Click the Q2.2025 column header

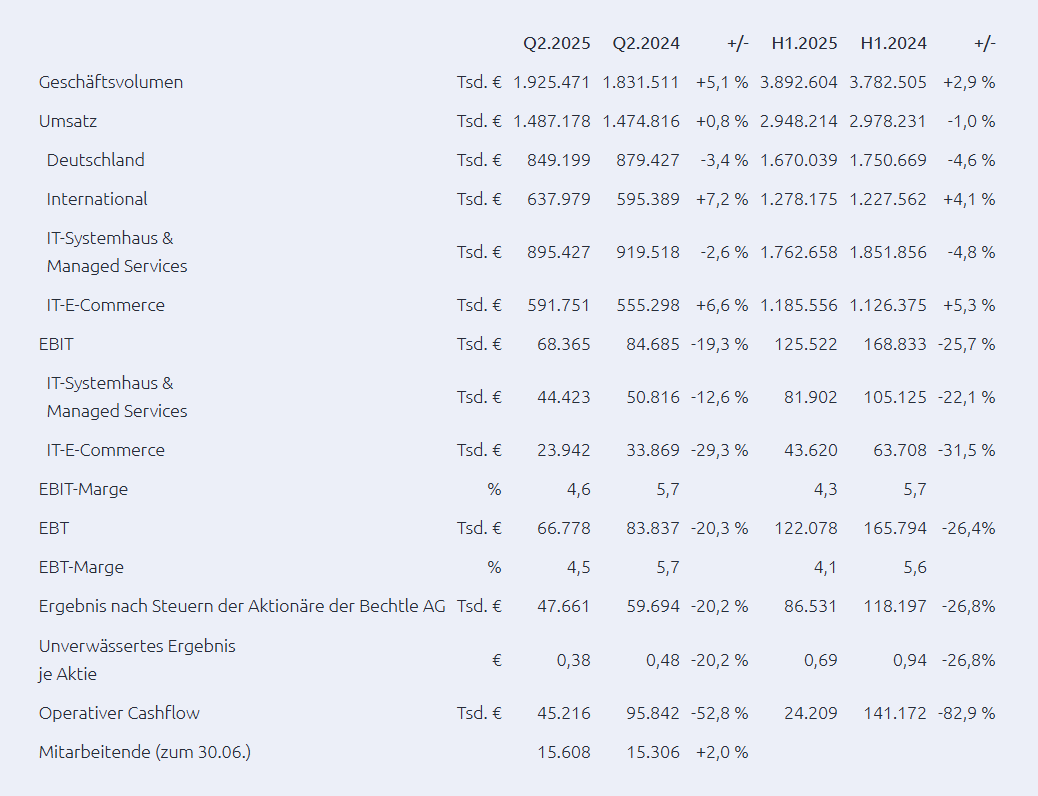556,43
